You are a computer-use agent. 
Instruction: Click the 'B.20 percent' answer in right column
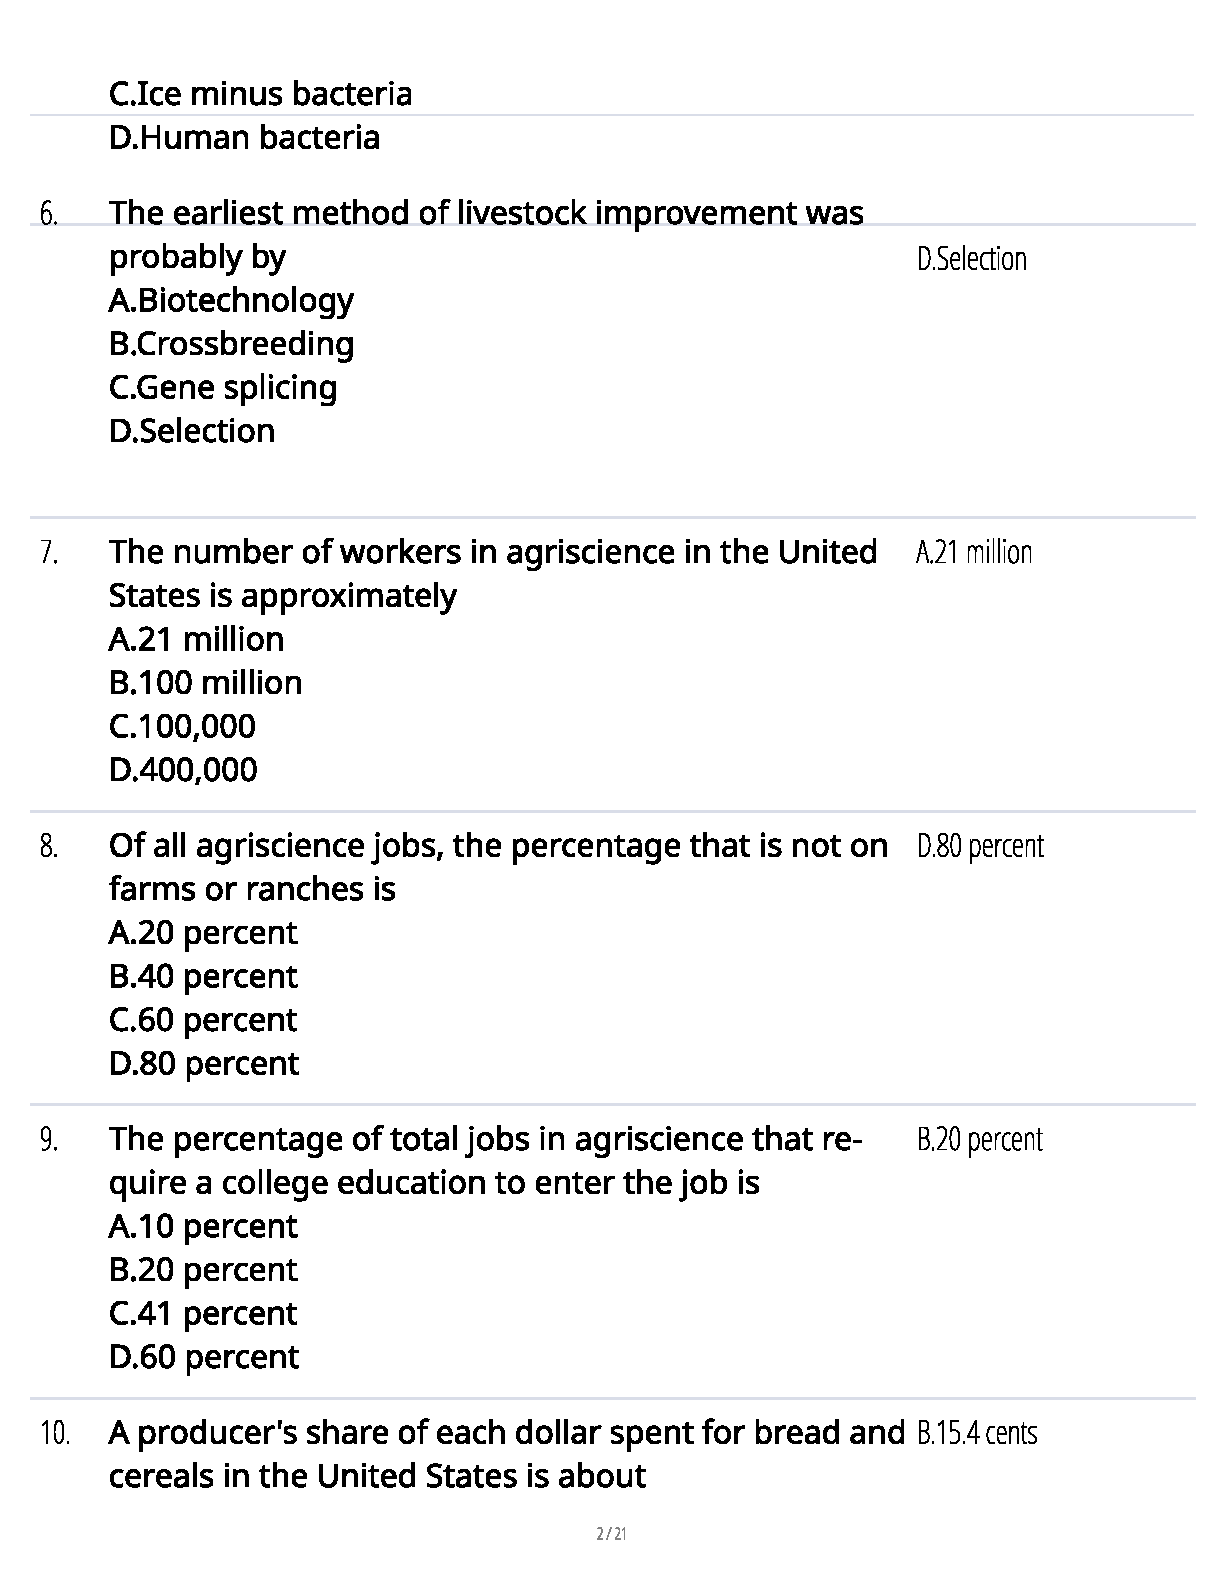979,1139
